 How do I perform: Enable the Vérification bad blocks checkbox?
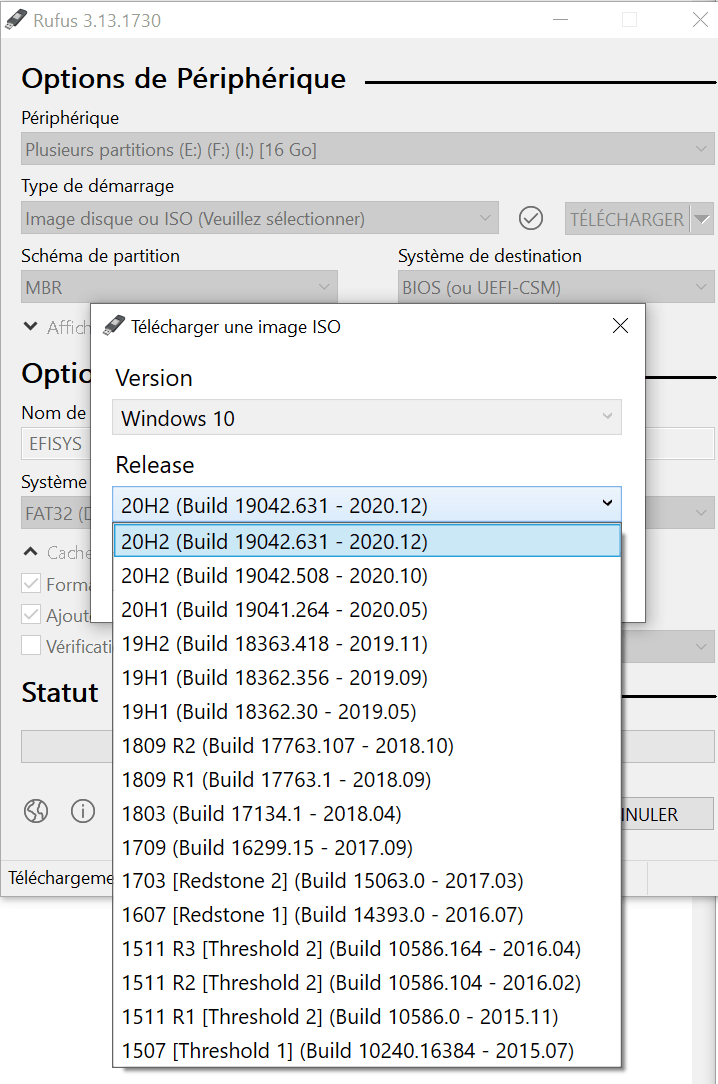[x=31, y=645]
